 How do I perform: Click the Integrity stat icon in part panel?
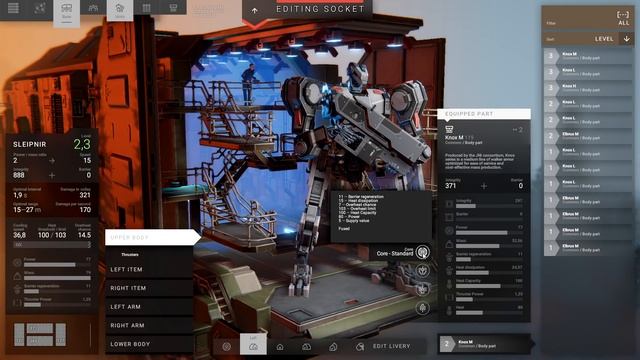point(449,204)
